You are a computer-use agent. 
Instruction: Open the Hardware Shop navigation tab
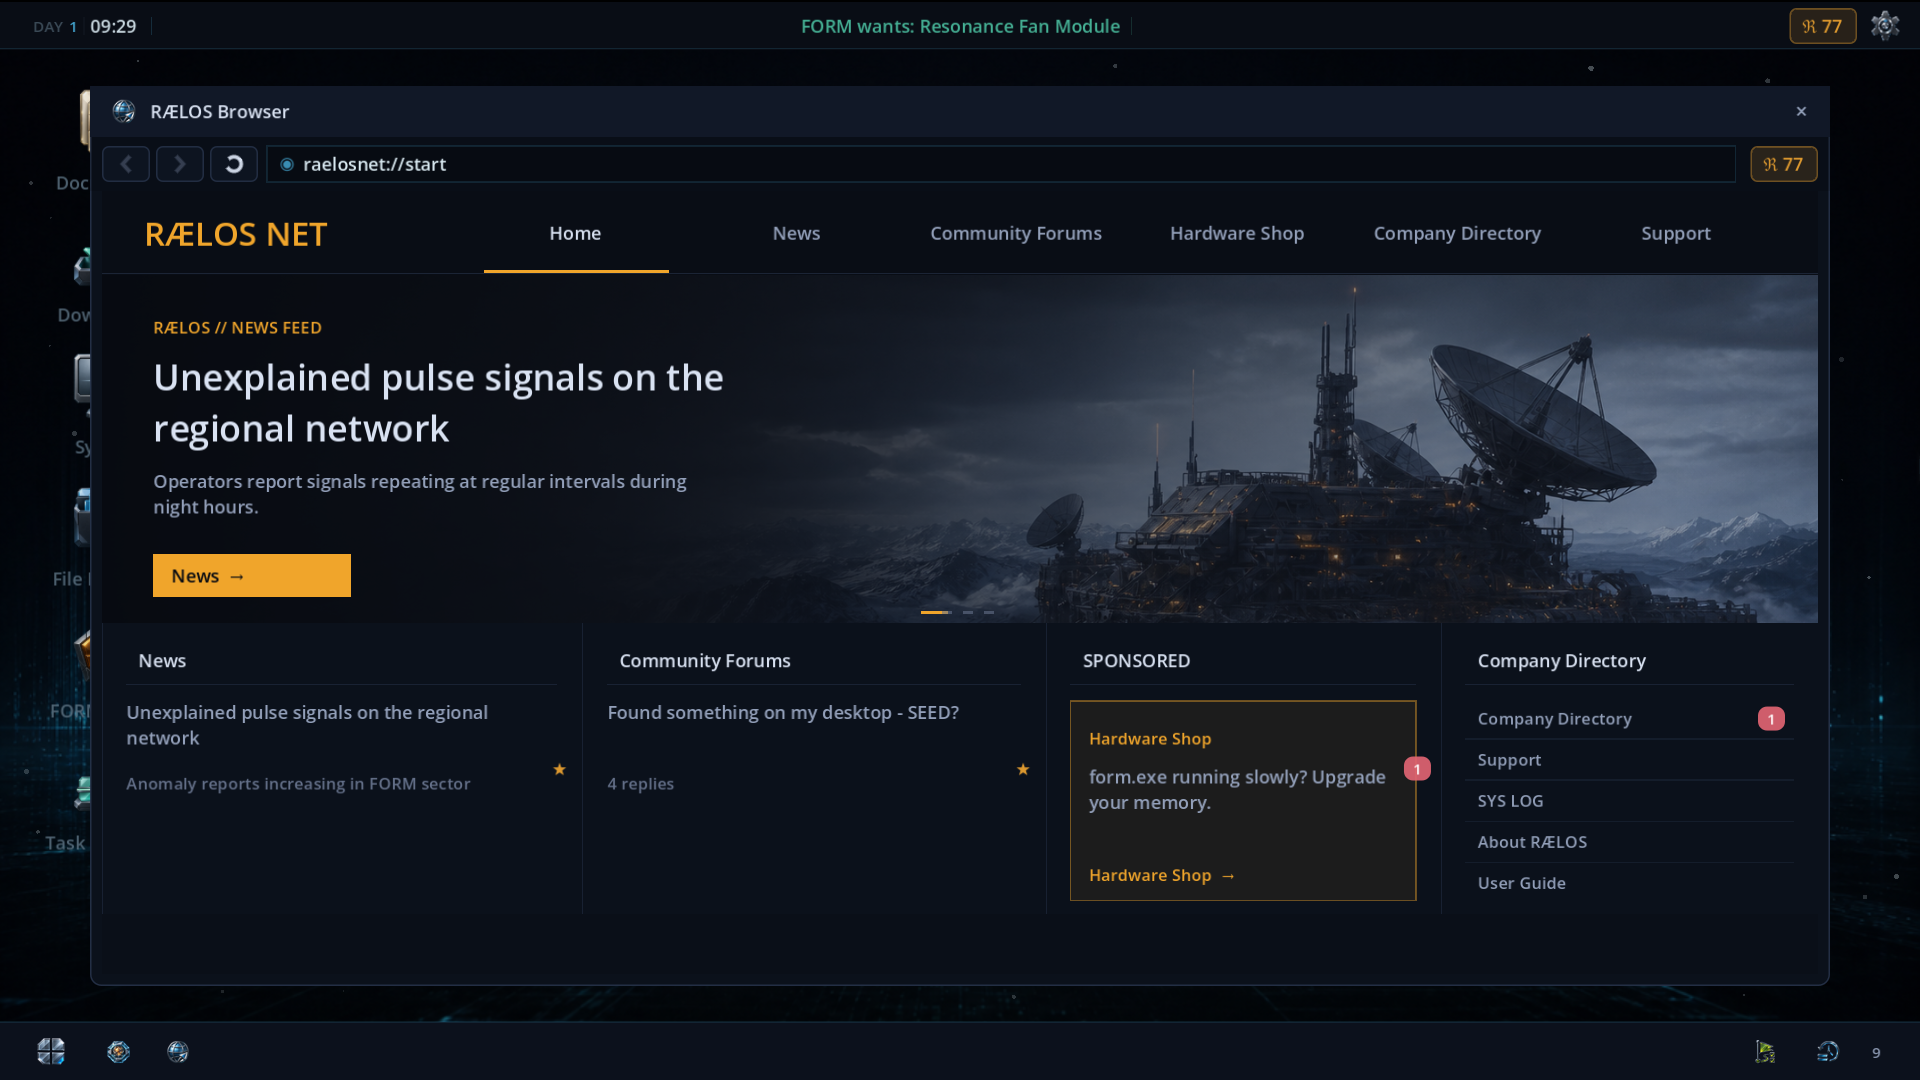pyautogui.click(x=1237, y=233)
